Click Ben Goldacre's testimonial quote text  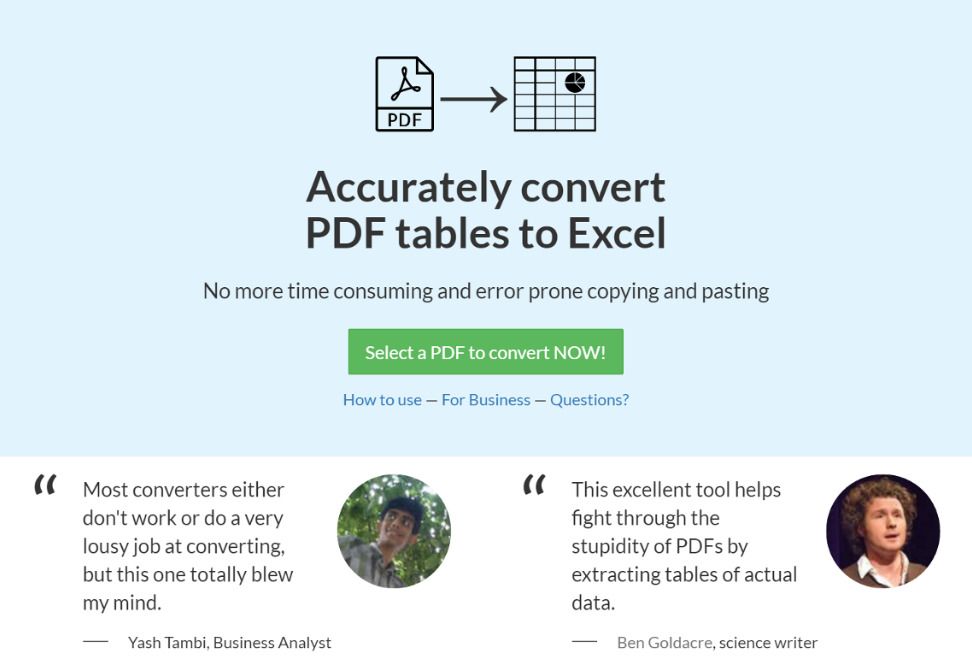tap(678, 545)
